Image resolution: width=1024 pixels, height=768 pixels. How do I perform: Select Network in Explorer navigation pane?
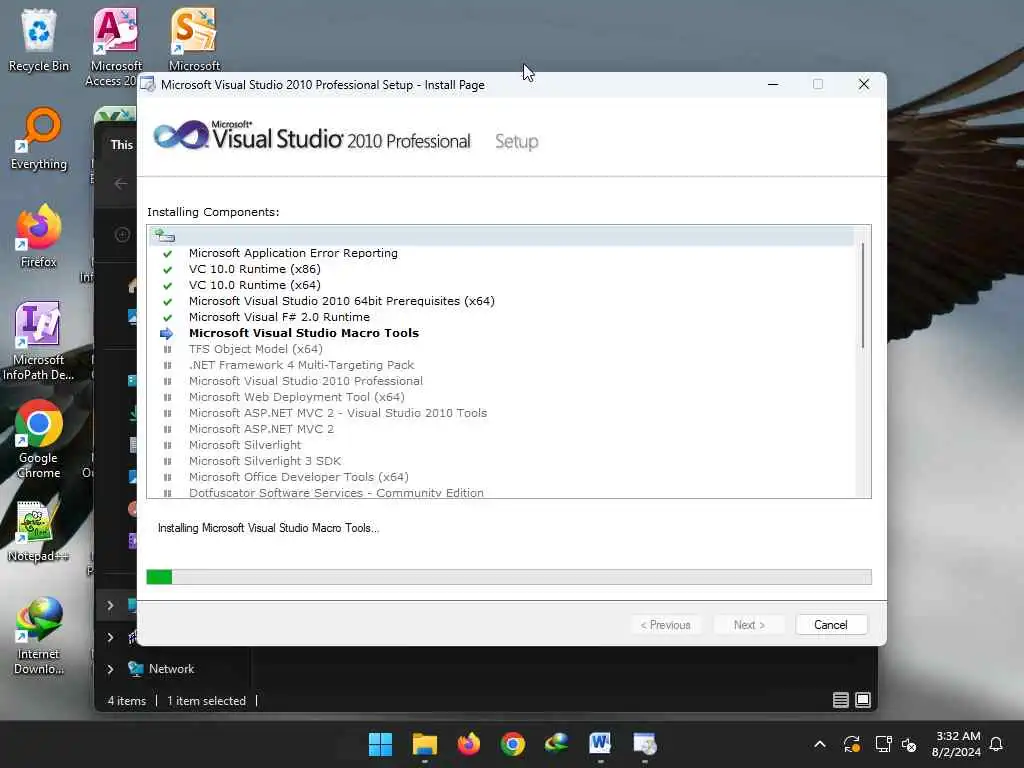pyautogui.click(x=171, y=669)
